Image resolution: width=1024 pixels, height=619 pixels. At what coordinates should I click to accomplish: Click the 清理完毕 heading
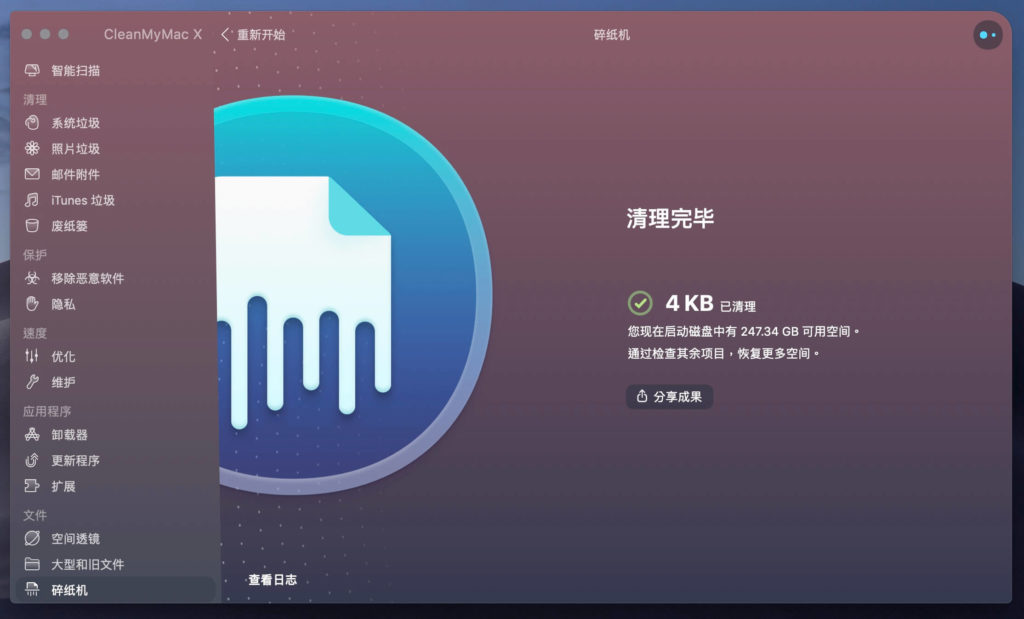click(670, 218)
